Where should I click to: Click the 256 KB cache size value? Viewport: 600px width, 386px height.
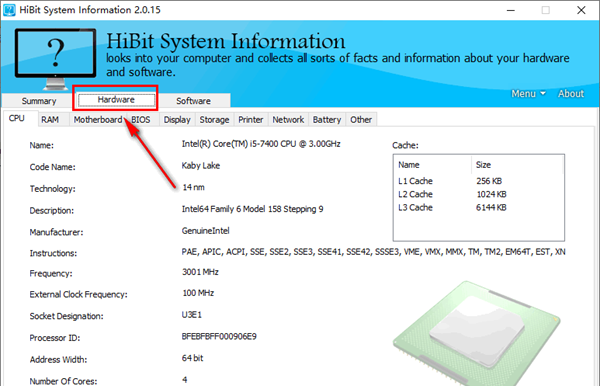[489, 181]
